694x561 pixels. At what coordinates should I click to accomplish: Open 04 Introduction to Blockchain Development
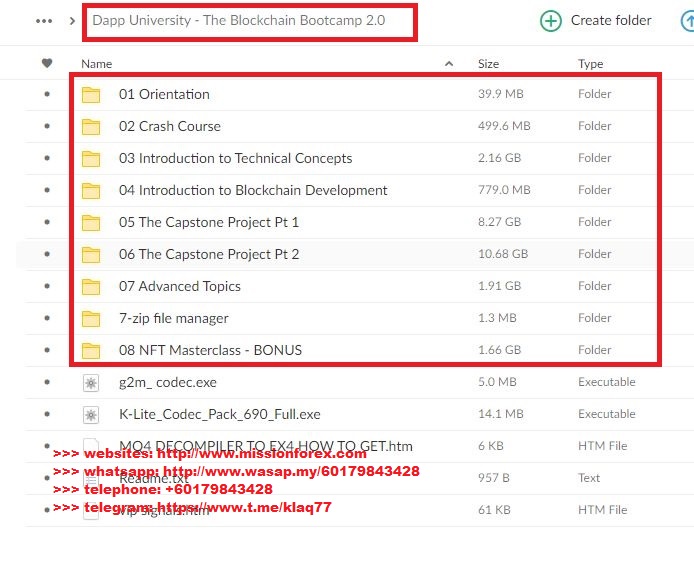pos(253,190)
